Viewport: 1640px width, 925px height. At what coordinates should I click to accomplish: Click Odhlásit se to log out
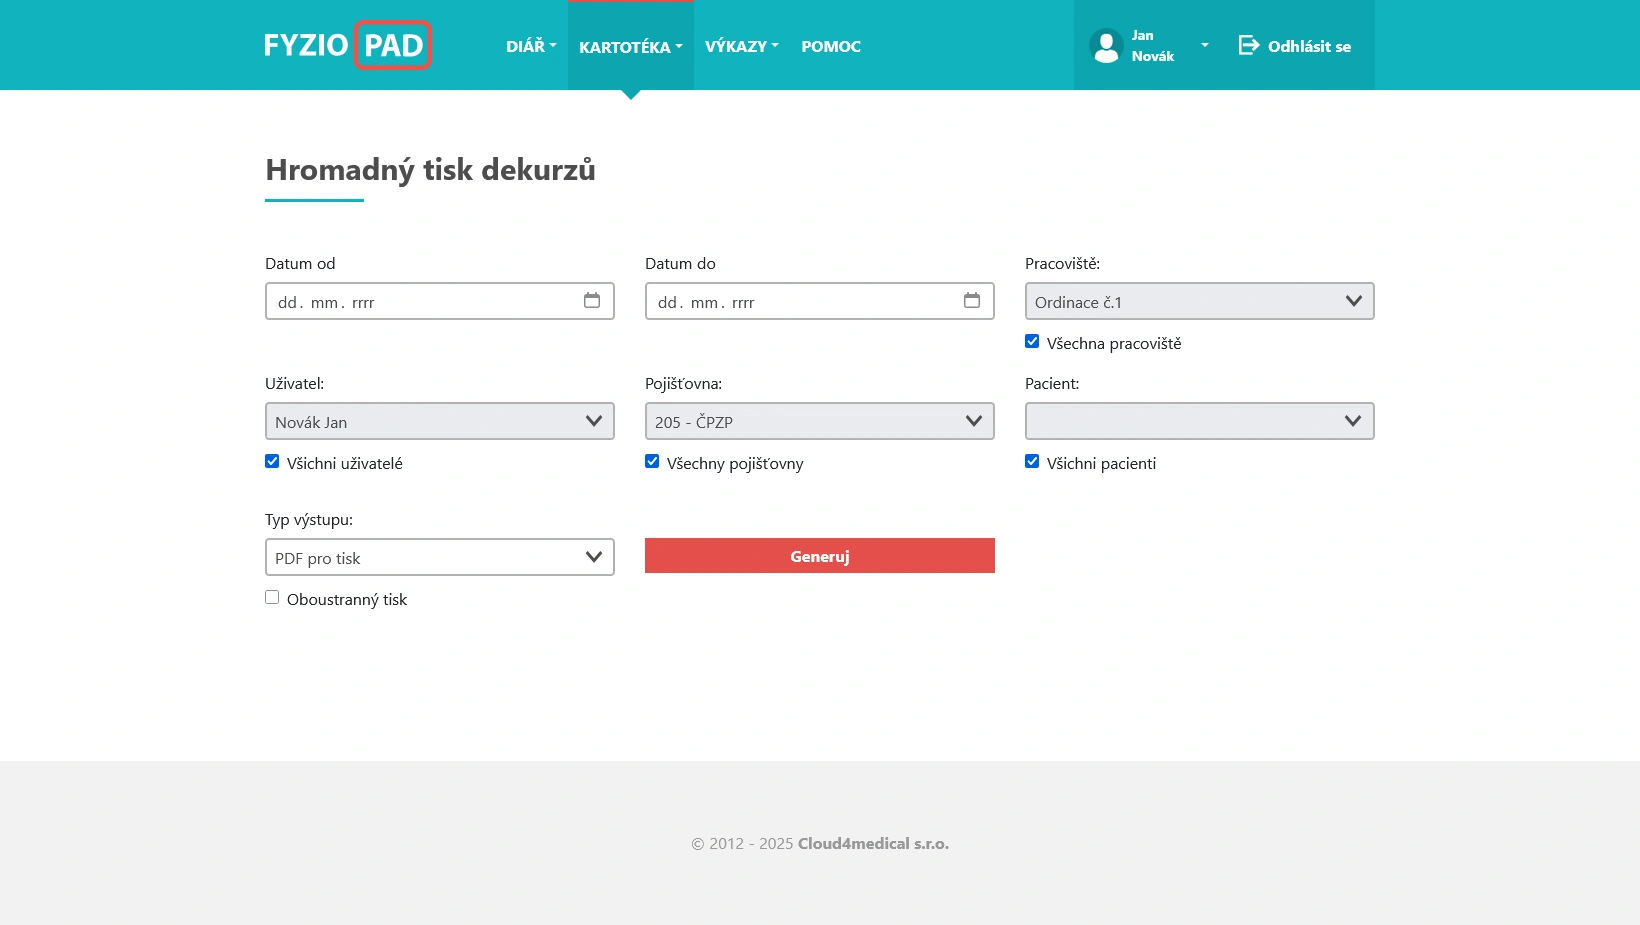point(1308,46)
